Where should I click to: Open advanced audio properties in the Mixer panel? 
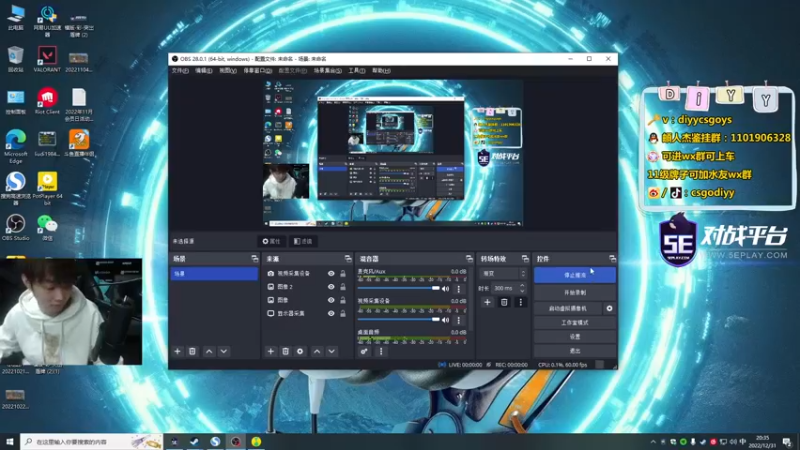click(364, 351)
